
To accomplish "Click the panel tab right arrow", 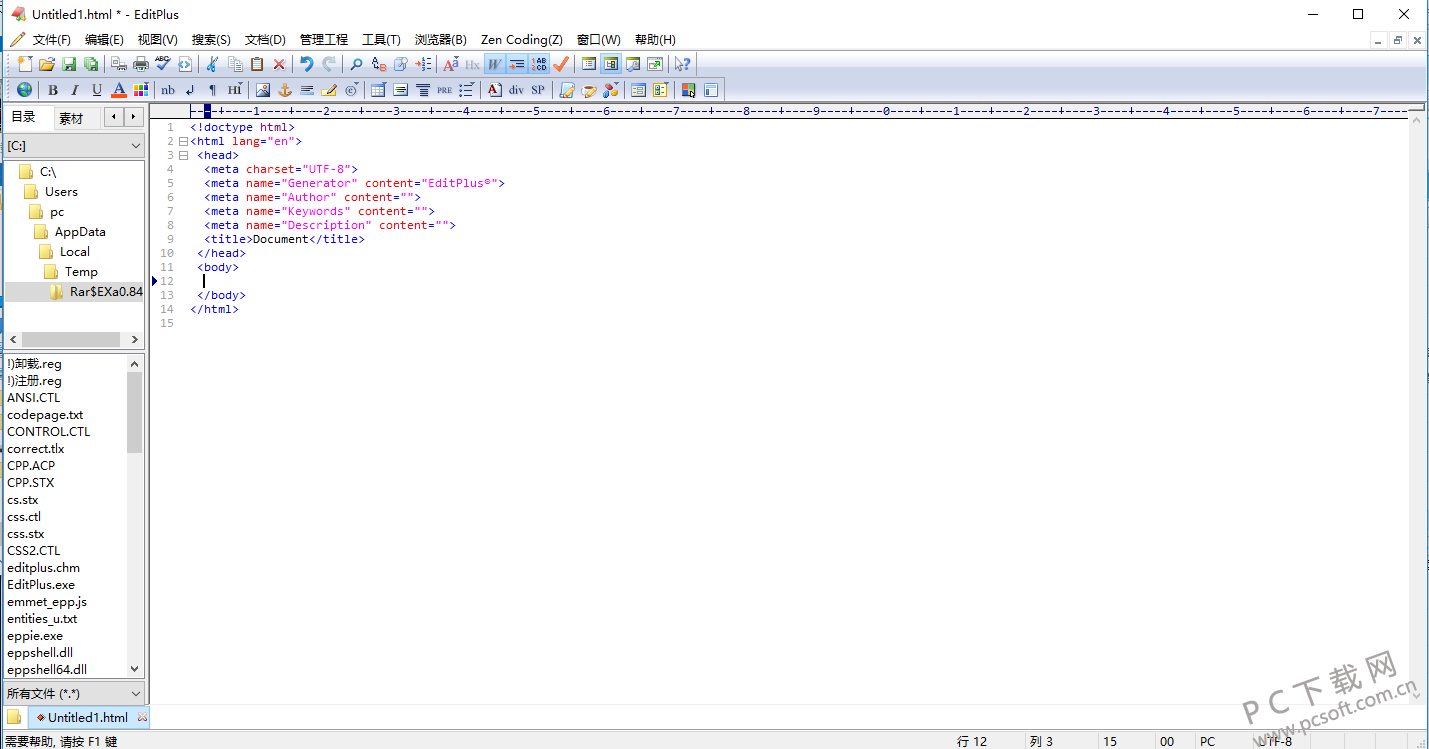I will pyautogui.click(x=134, y=117).
